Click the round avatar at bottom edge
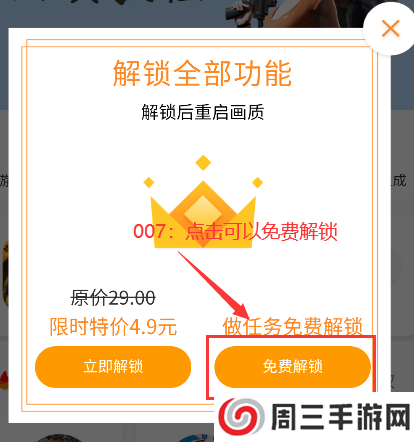414x442 pixels. tap(58, 438)
